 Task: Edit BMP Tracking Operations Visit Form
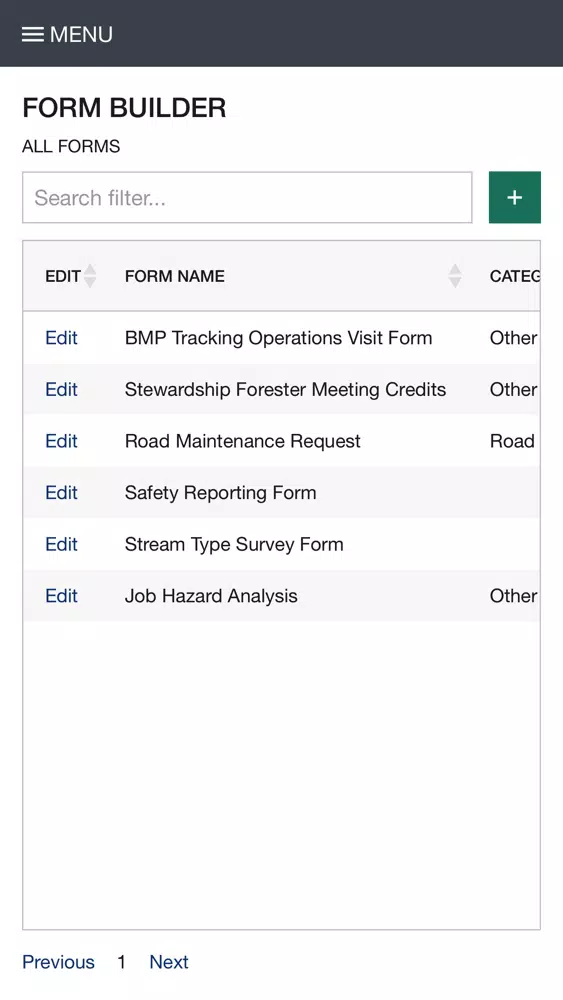point(61,338)
